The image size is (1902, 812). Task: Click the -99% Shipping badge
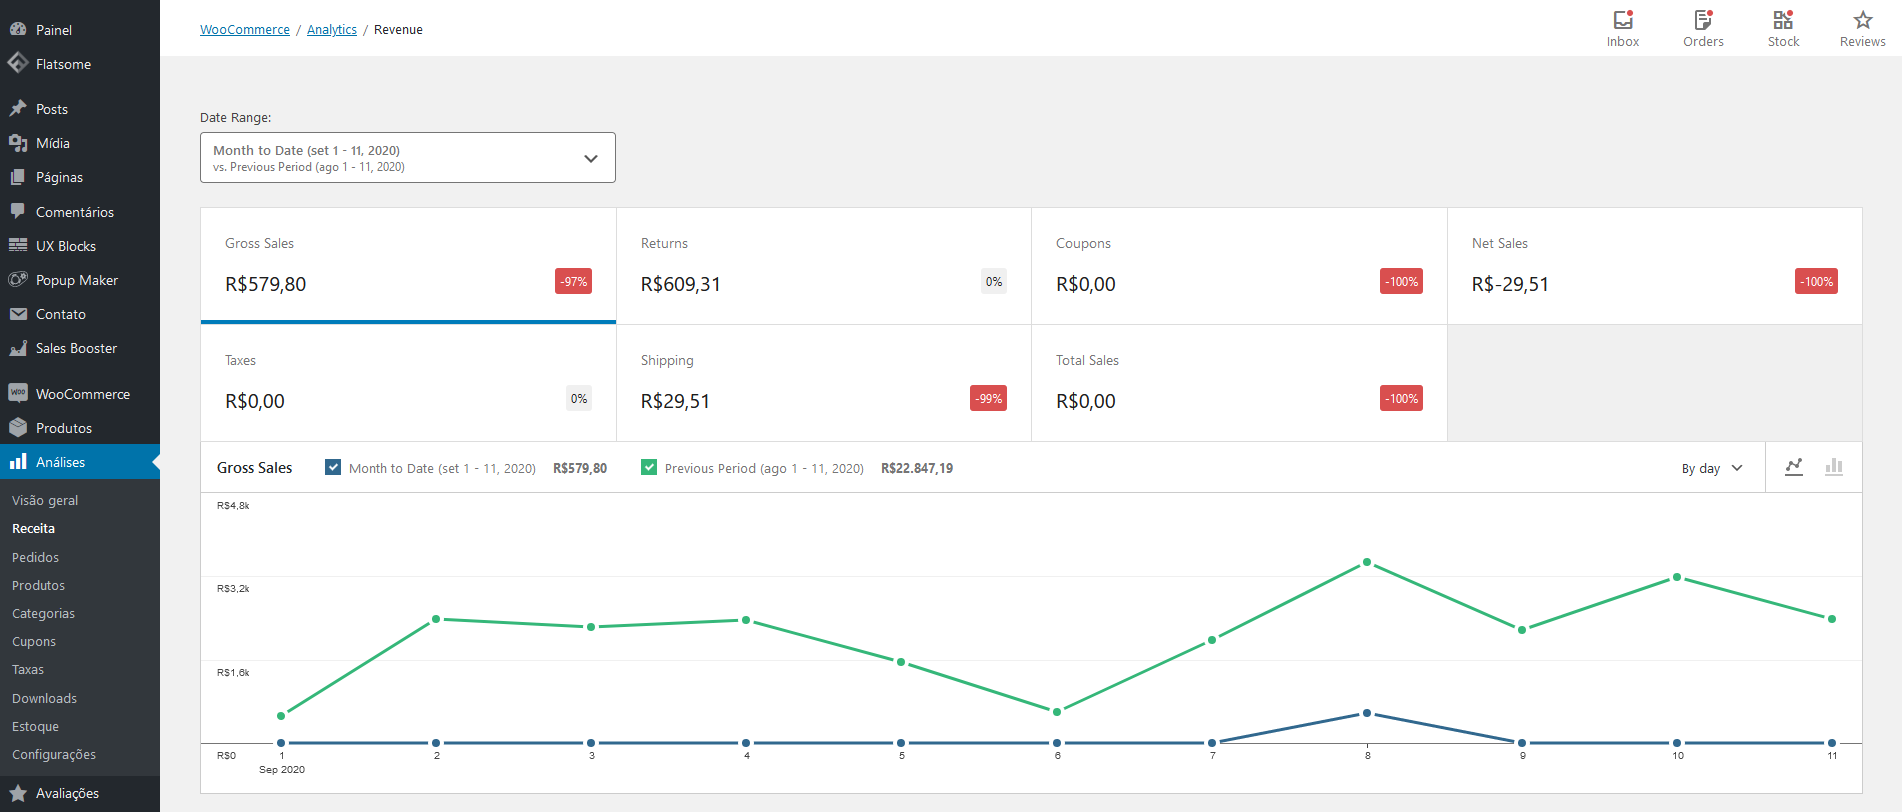click(x=989, y=398)
